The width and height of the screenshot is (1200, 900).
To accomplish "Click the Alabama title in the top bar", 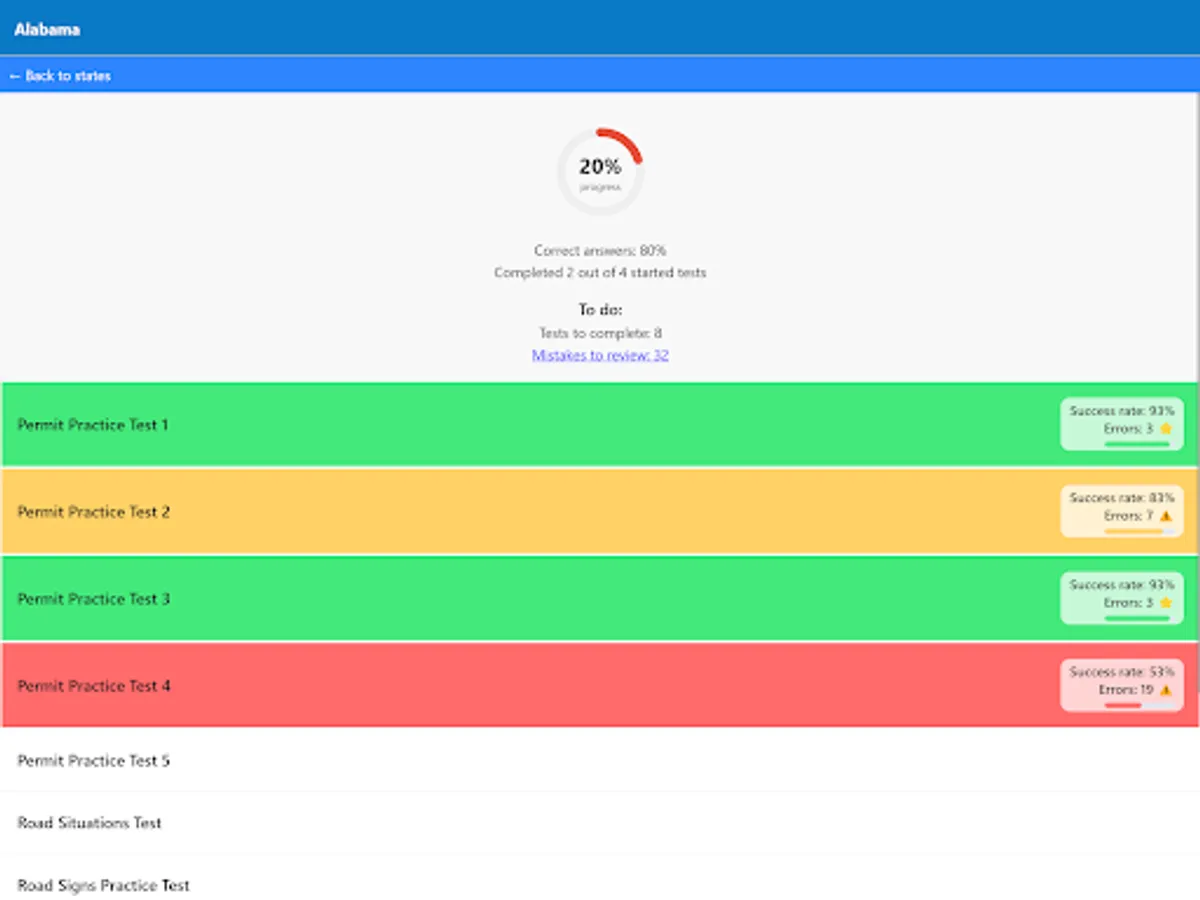I will pyautogui.click(x=47, y=29).
